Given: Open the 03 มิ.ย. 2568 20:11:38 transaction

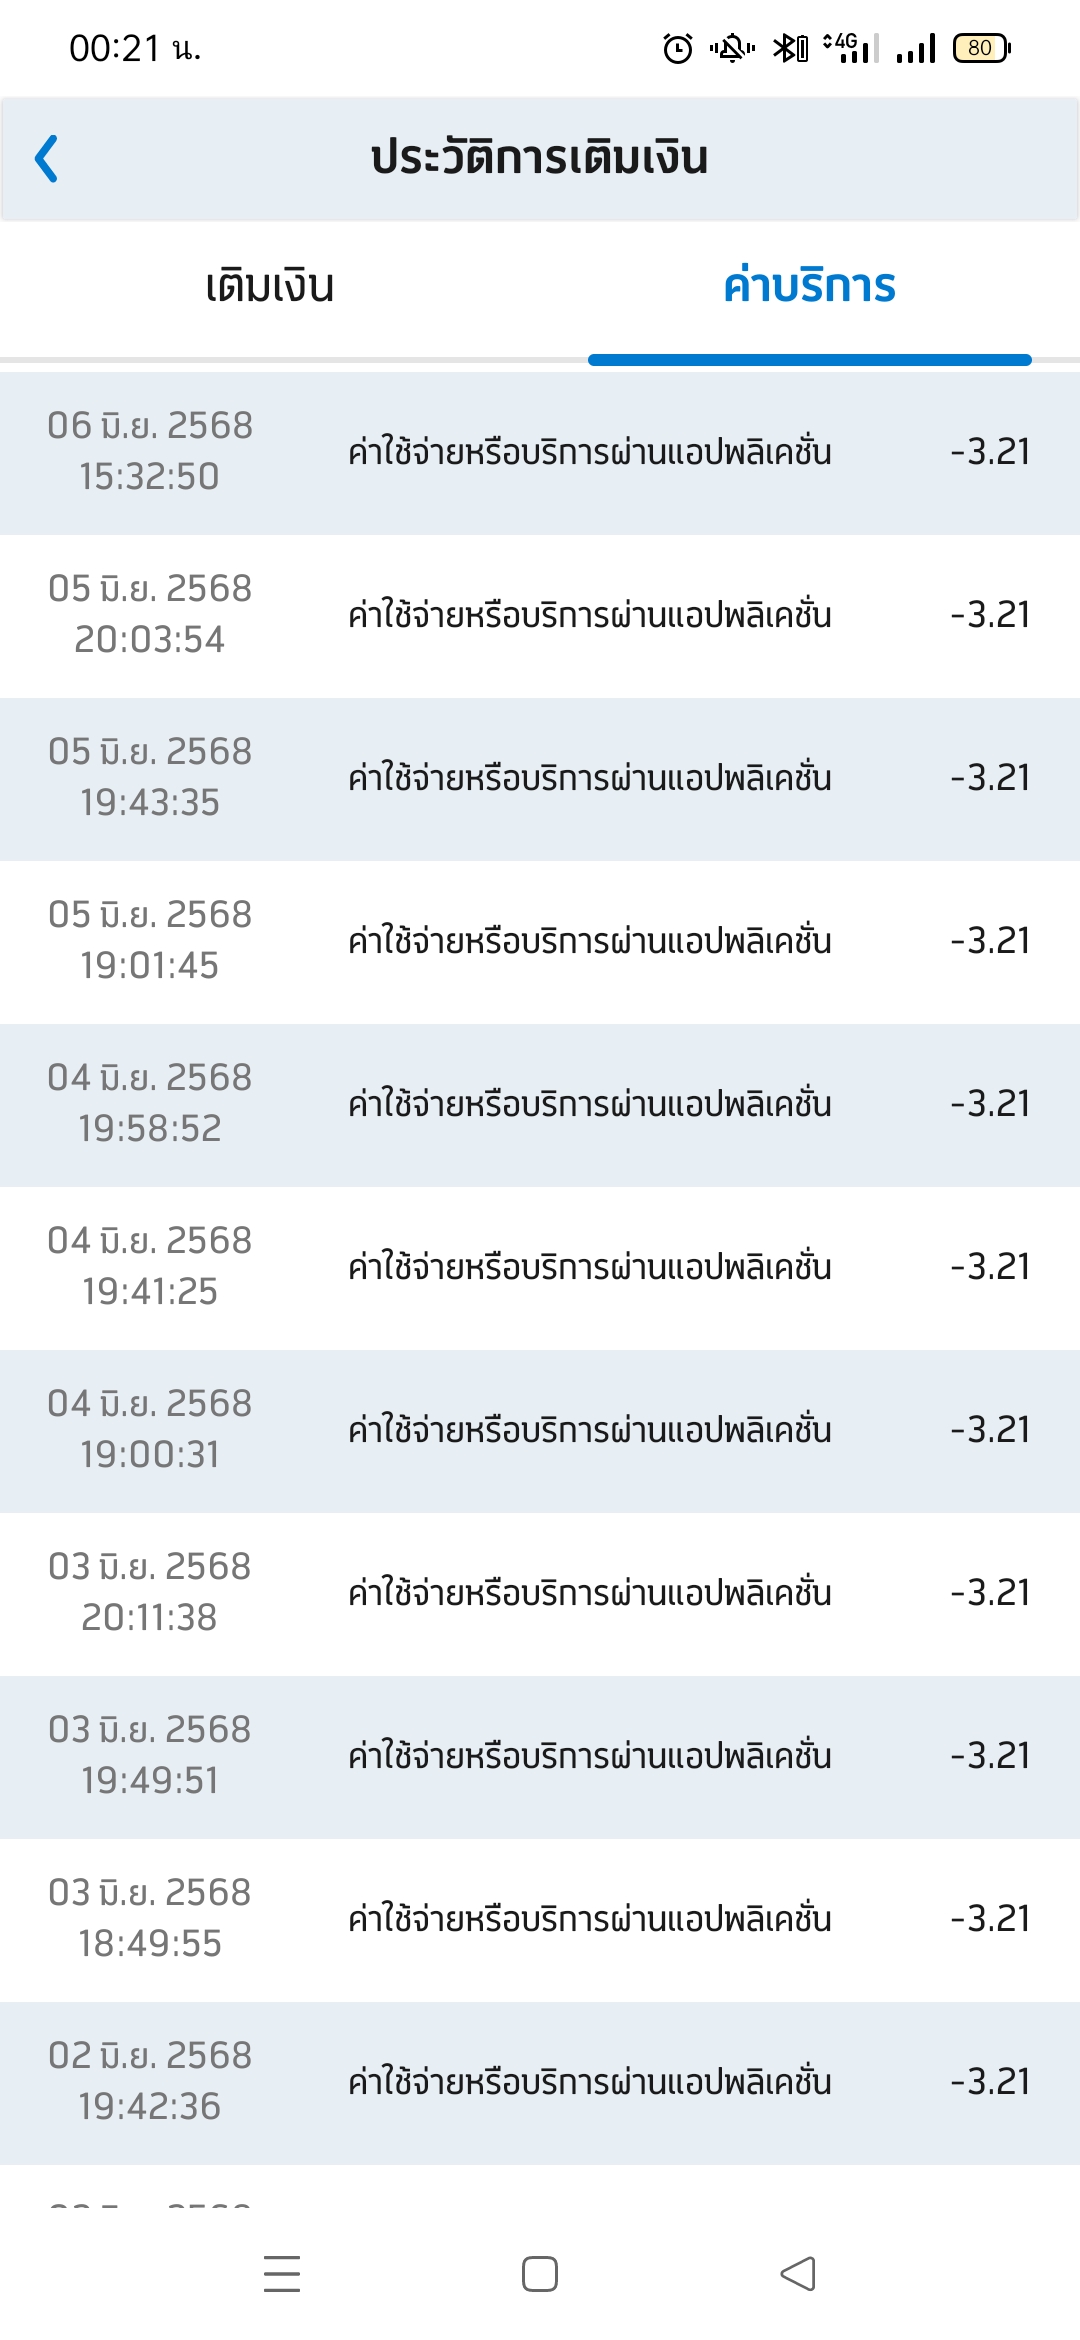Looking at the screenshot, I should [540, 1594].
